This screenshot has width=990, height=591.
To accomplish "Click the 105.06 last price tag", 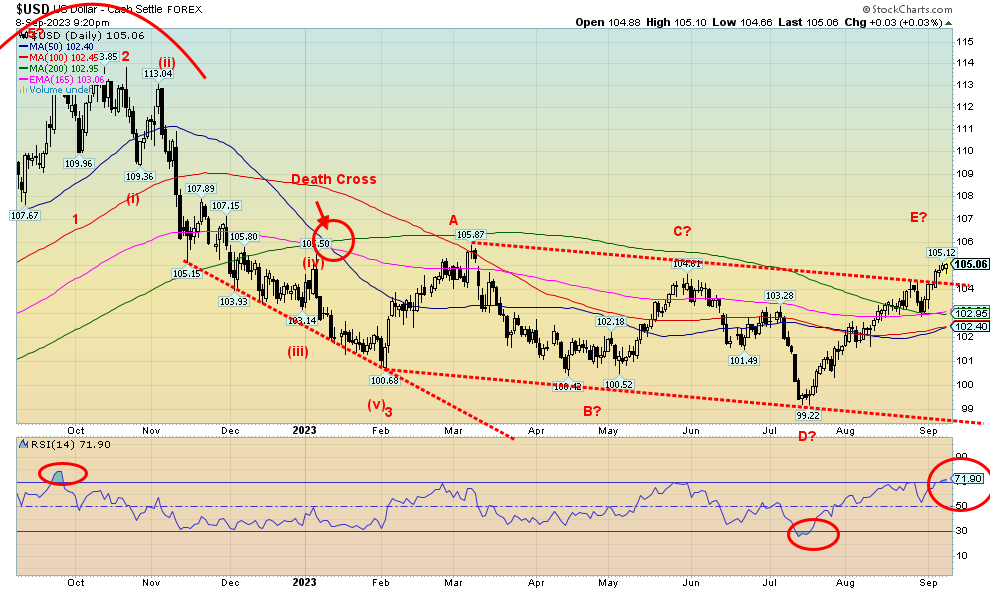I will (968, 264).
